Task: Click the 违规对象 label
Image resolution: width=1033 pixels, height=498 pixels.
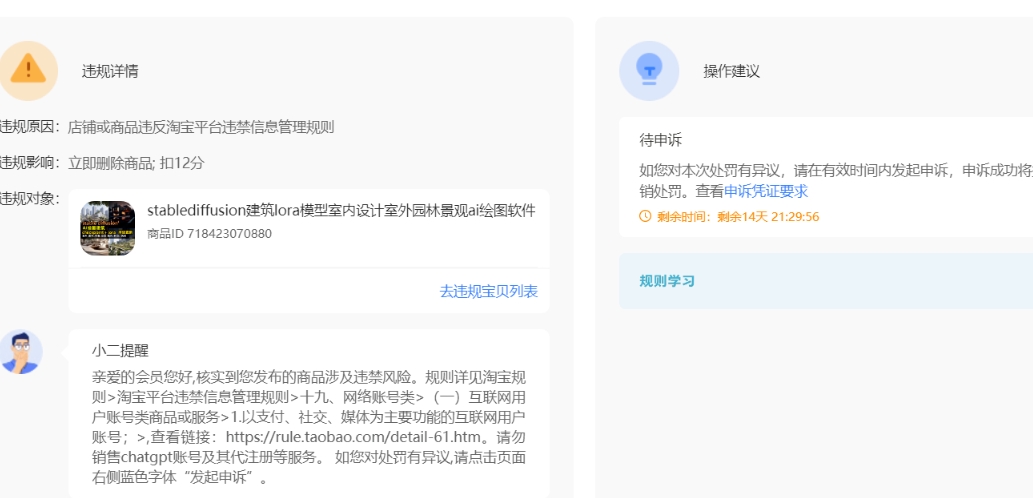Action: pyautogui.click(x=30, y=198)
